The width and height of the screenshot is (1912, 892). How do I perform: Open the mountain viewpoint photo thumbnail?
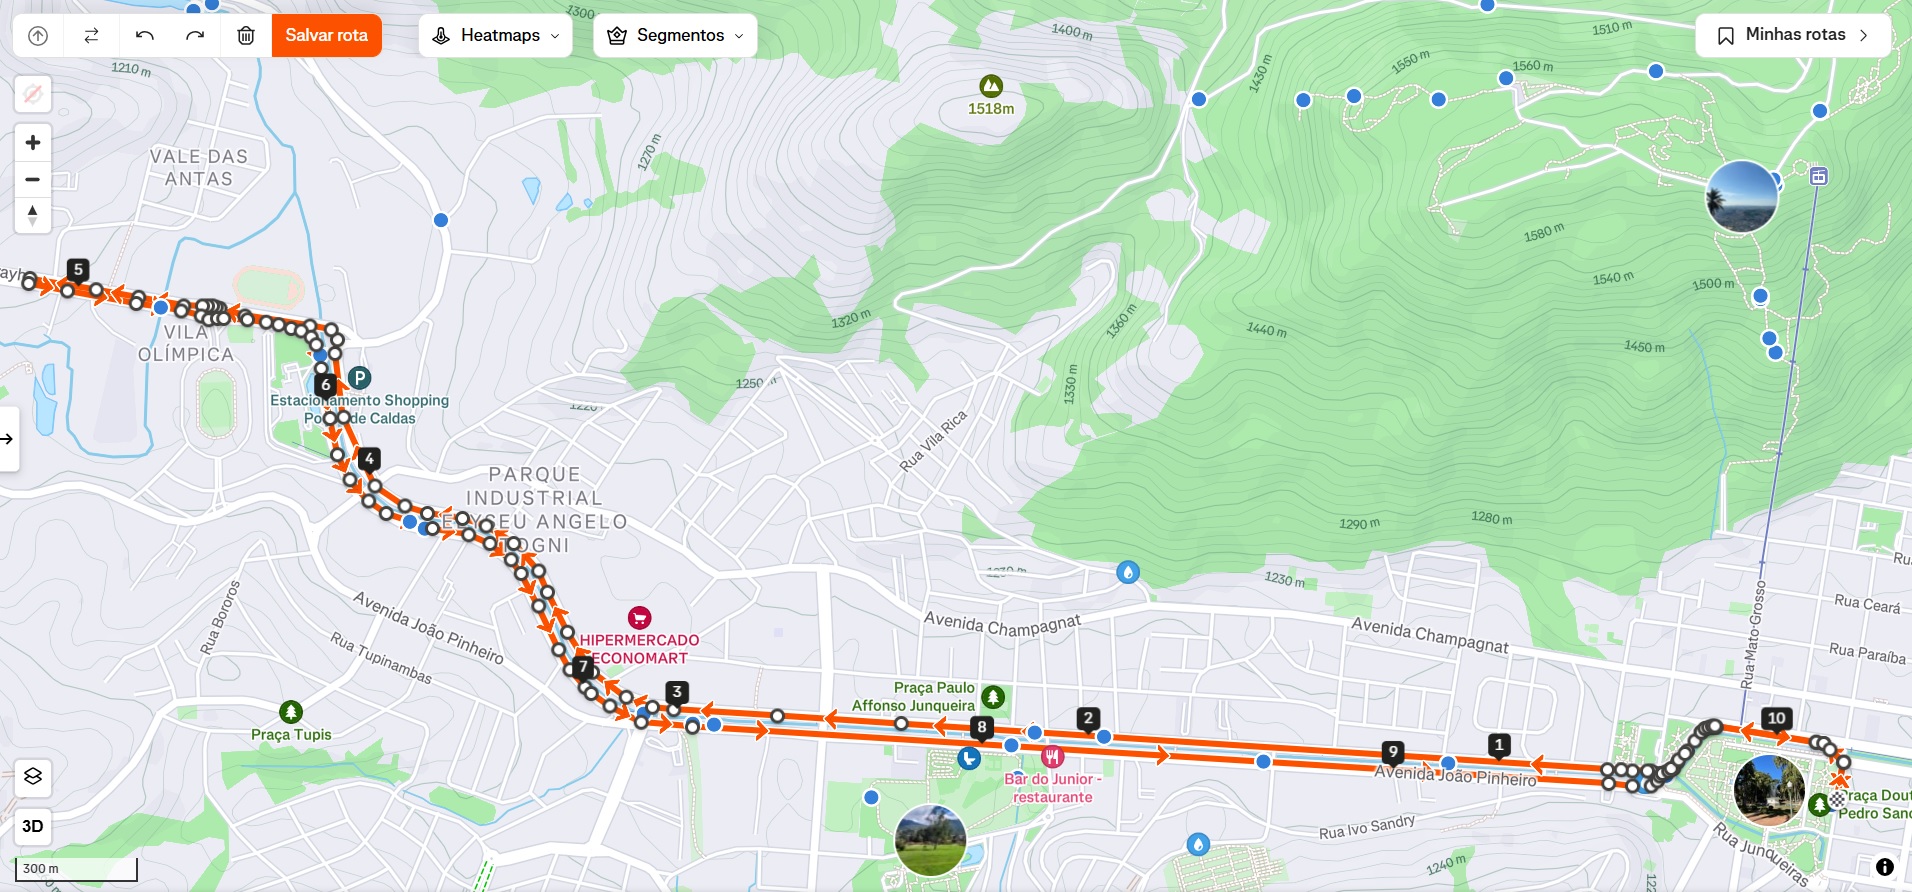1741,197
